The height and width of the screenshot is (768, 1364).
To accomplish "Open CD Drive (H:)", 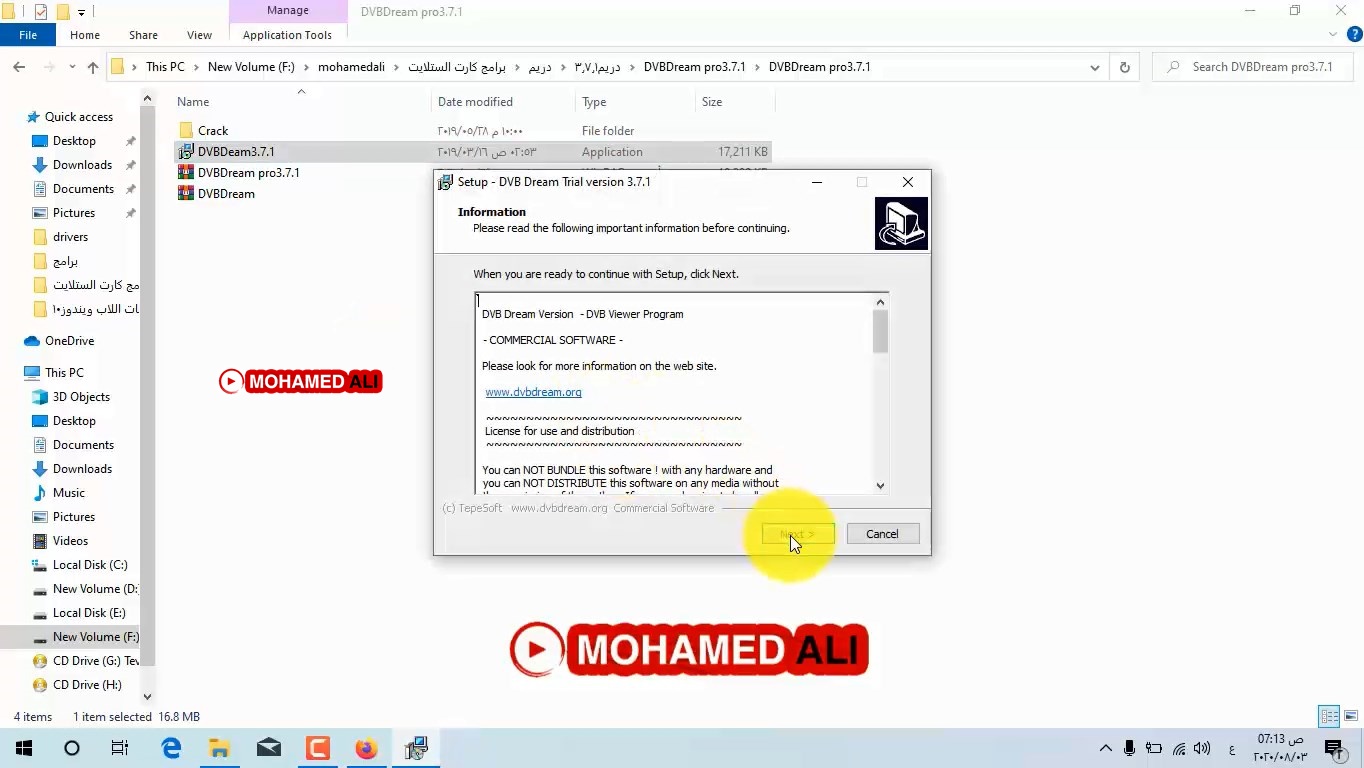I will (x=87, y=685).
